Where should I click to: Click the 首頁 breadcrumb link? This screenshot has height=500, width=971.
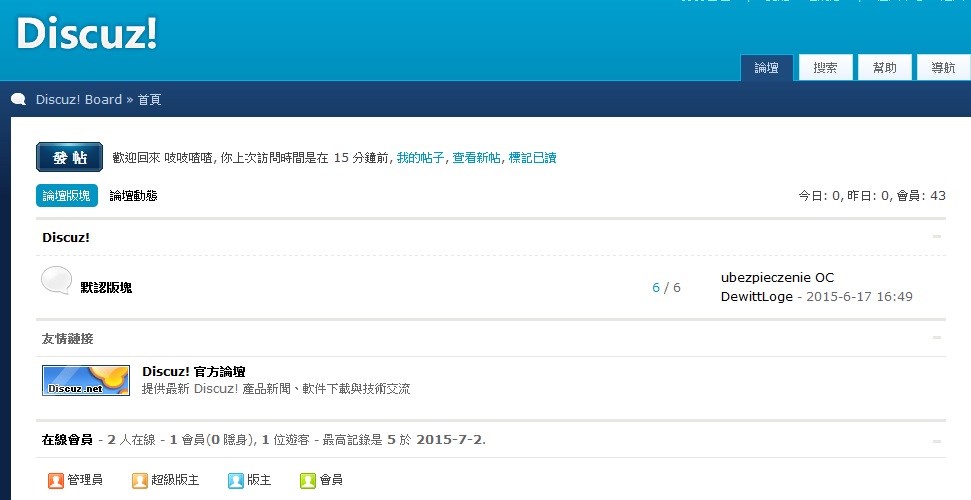[x=149, y=99]
